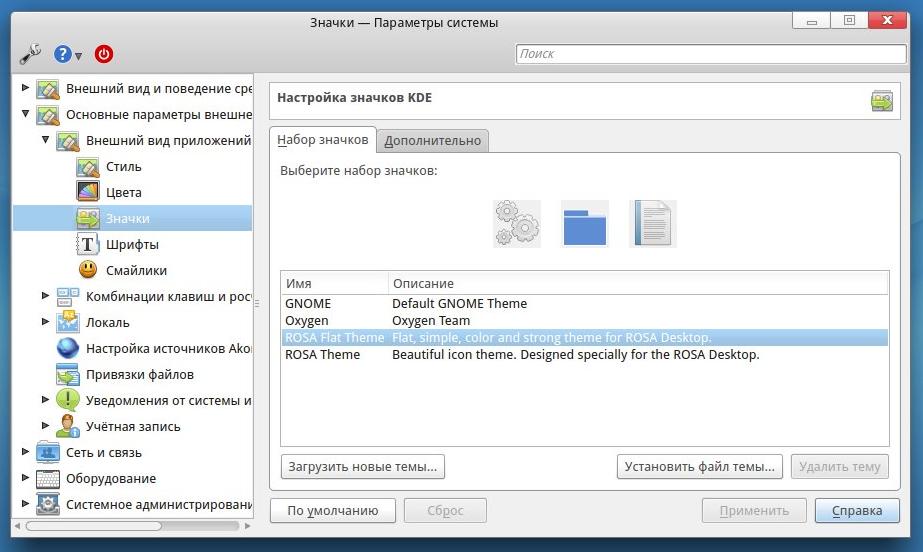The image size is (923, 552).
Task: Select the Цвета tree item label
Action: [124, 192]
